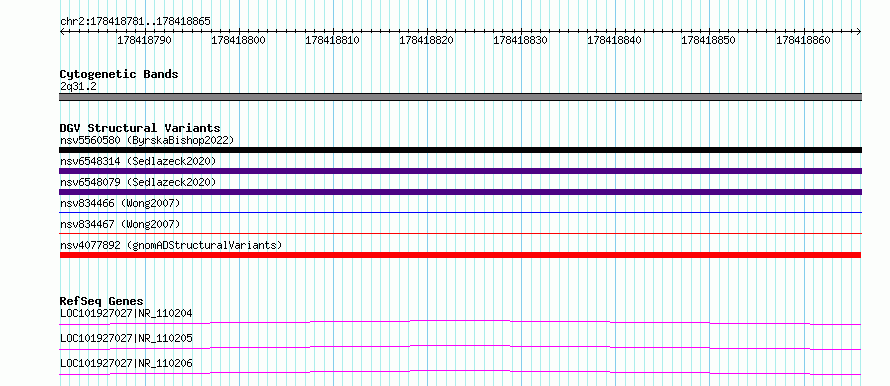Open LOC101927027|NR_110206 gene label
890x386 pixels.
[x=126, y=363]
